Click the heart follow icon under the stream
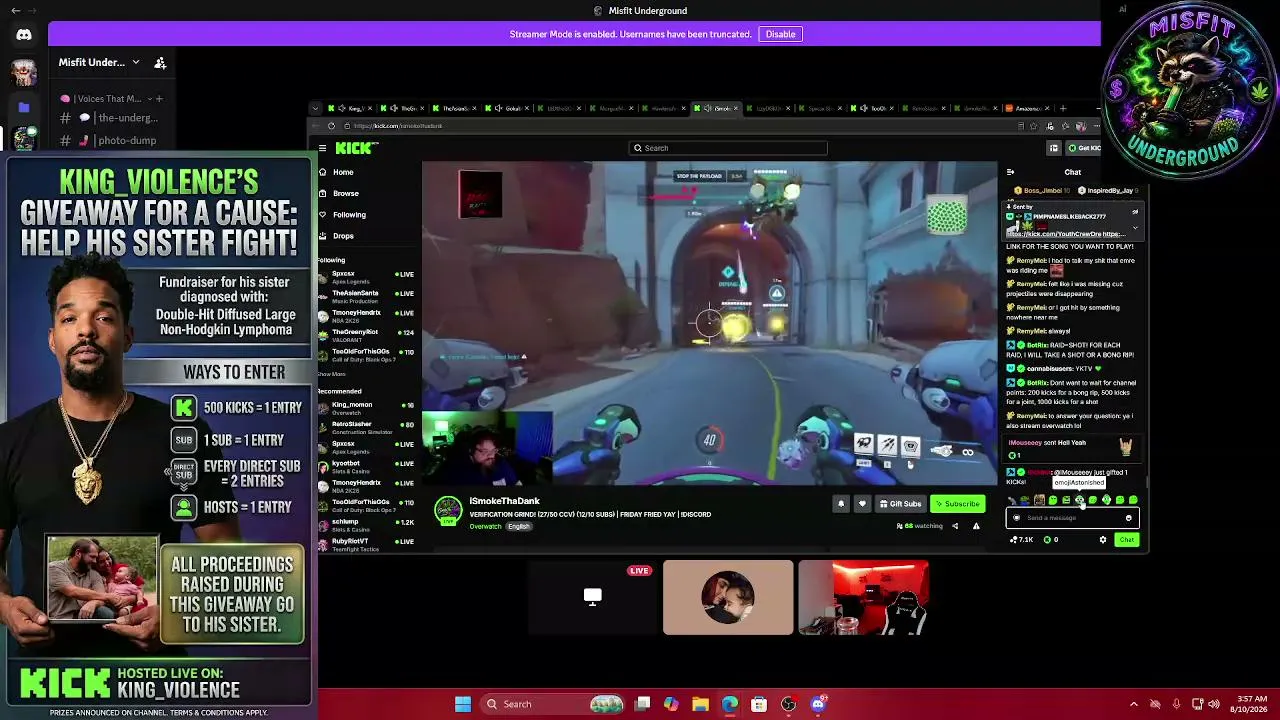 pos(862,504)
